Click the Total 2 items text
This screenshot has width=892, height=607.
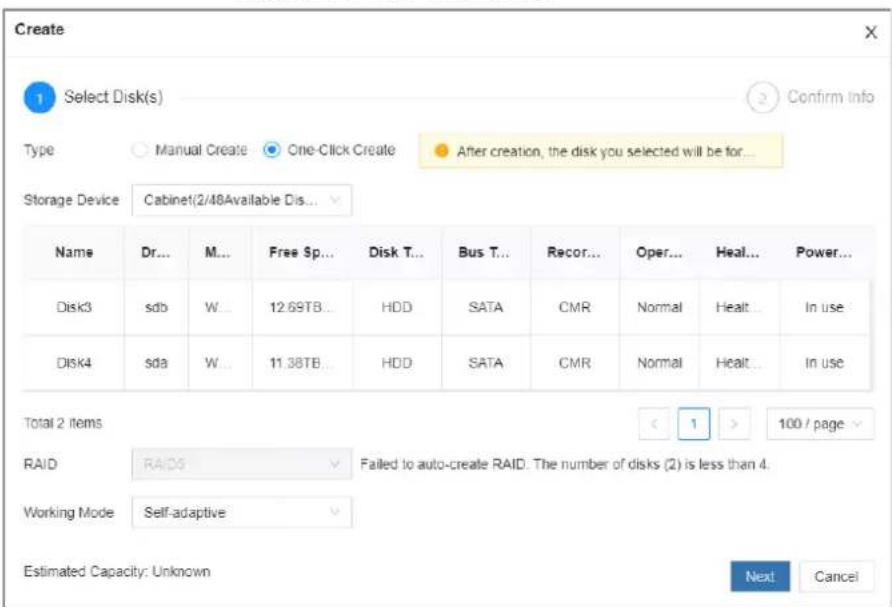click(x=63, y=423)
